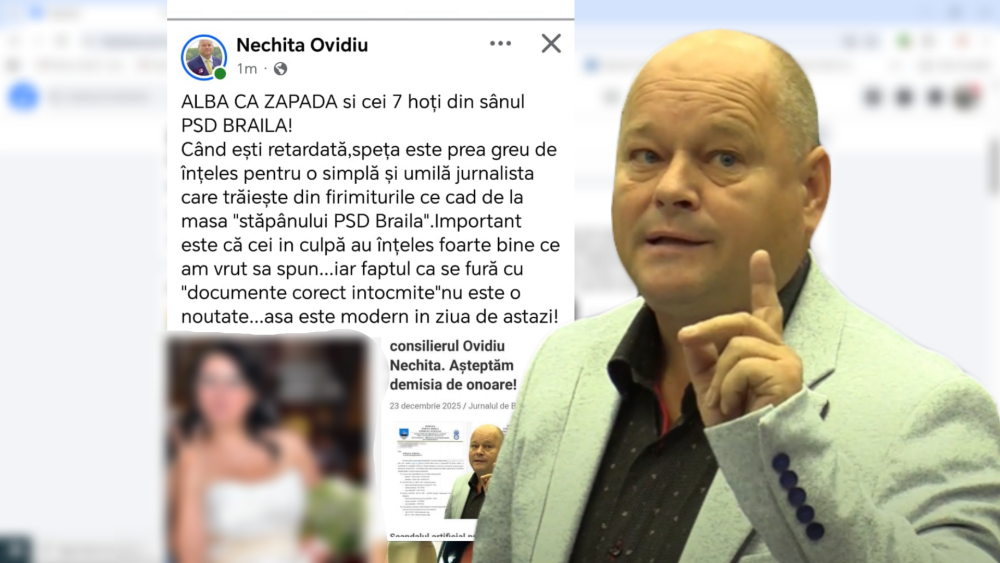Click the page scrollbar at right edge
The height and width of the screenshot is (563, 1000).
click(x=993, y=166)
